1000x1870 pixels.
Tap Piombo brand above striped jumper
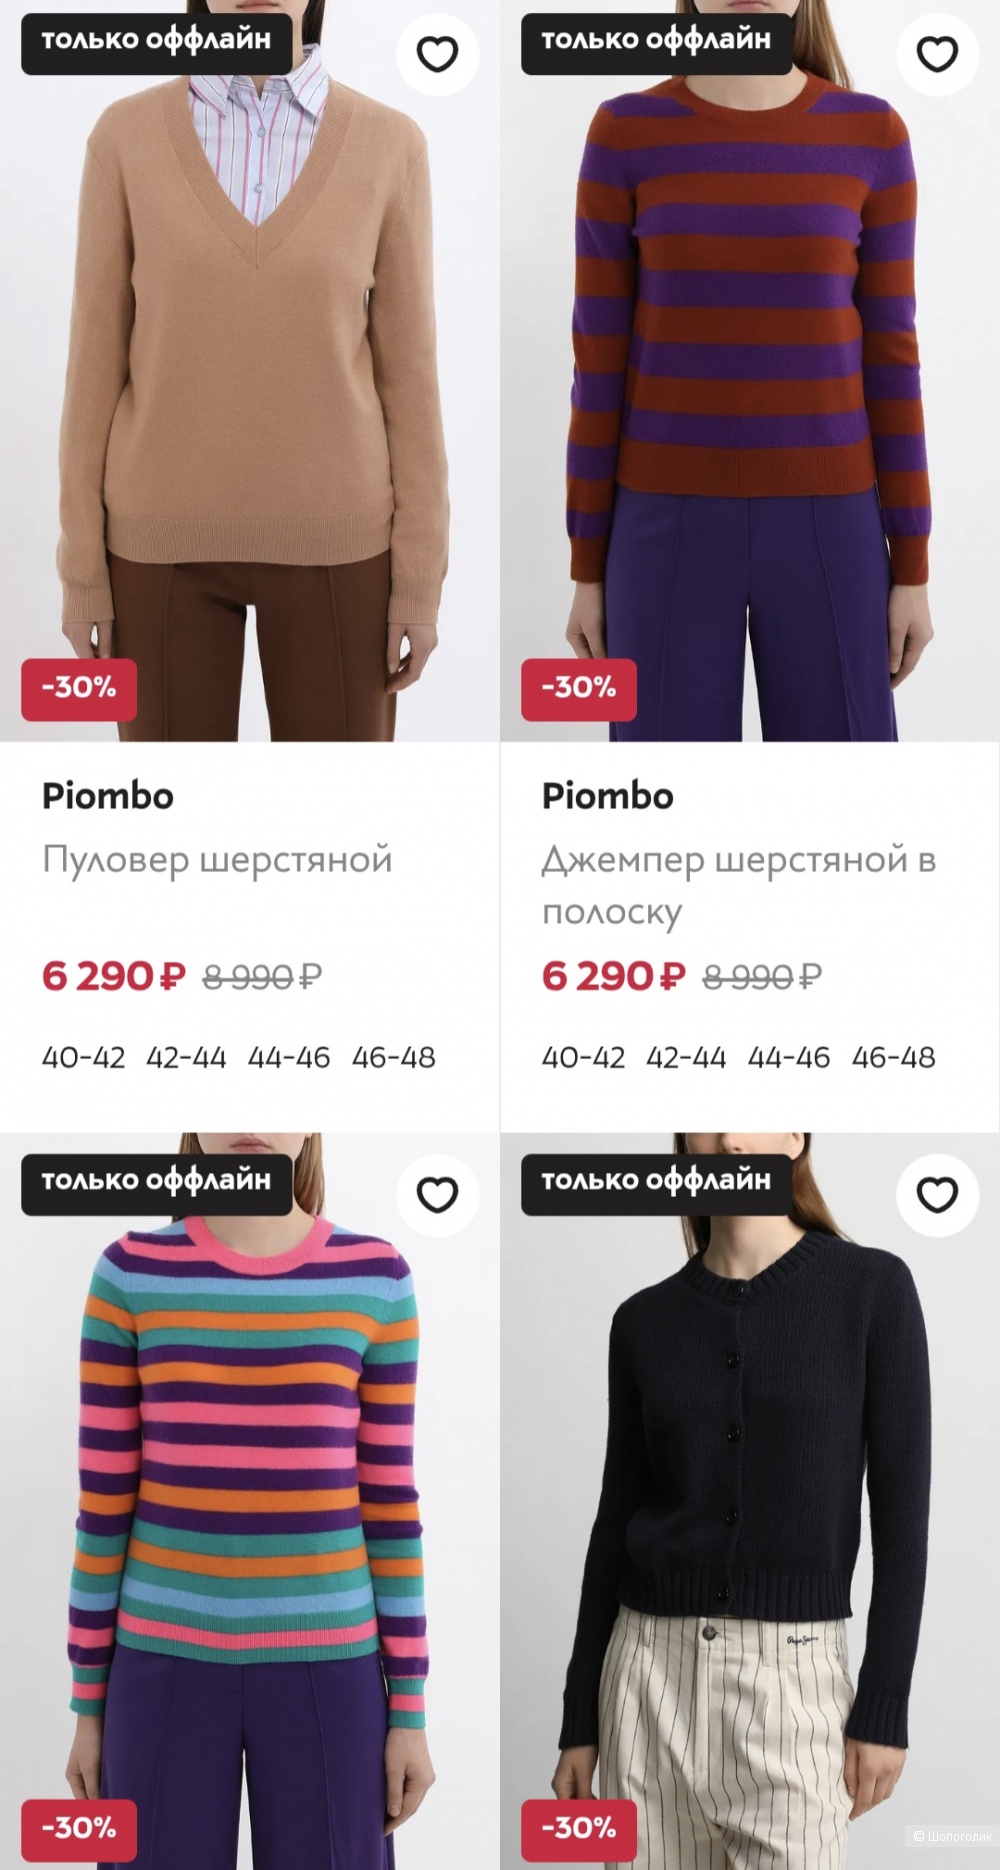tap(608, 796)
